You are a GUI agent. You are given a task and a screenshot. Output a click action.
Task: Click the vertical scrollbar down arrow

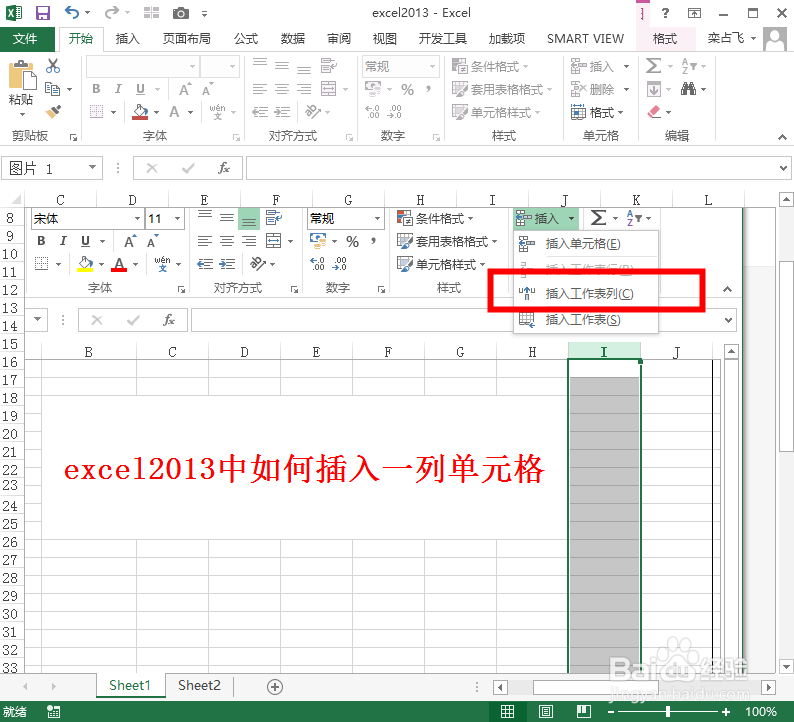[x=785, y=666]
